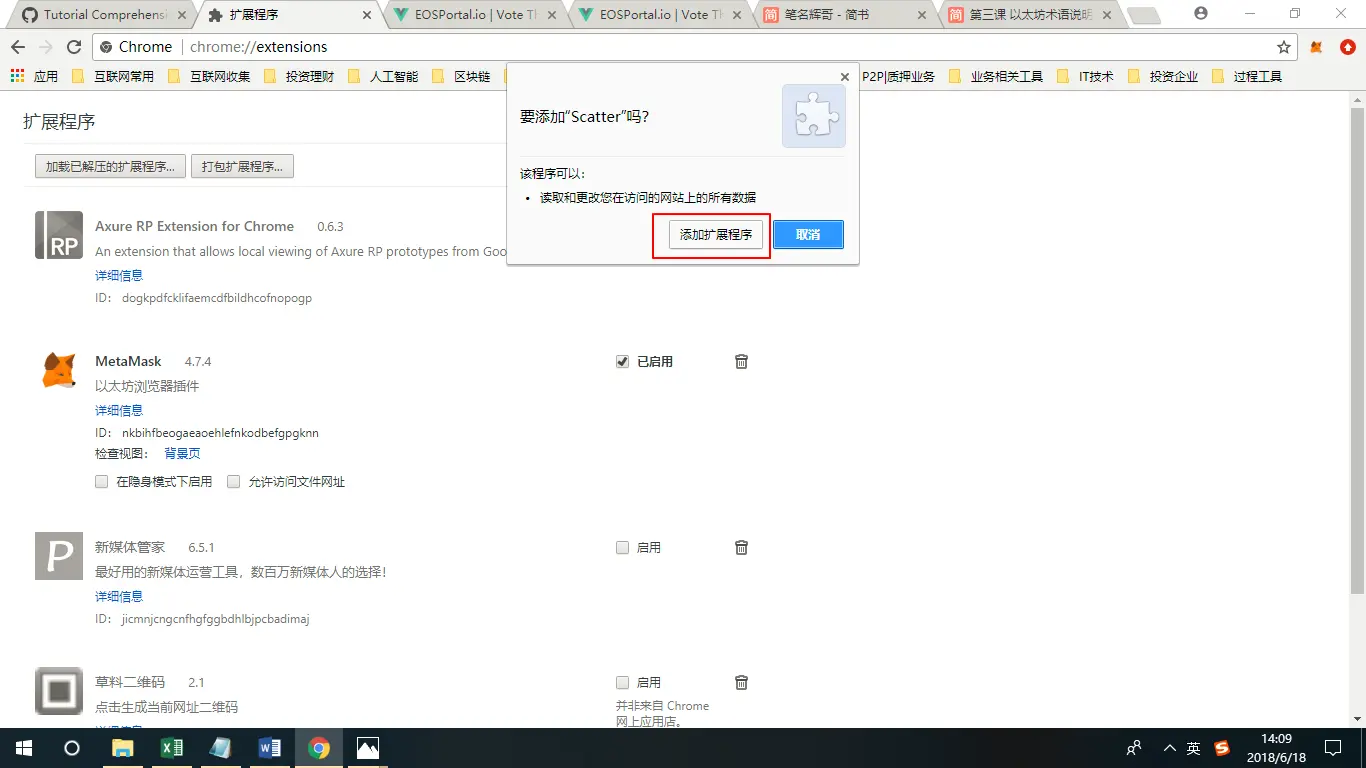
Task: Open the 区块链 bookmark folder
Action: [461, 76]
